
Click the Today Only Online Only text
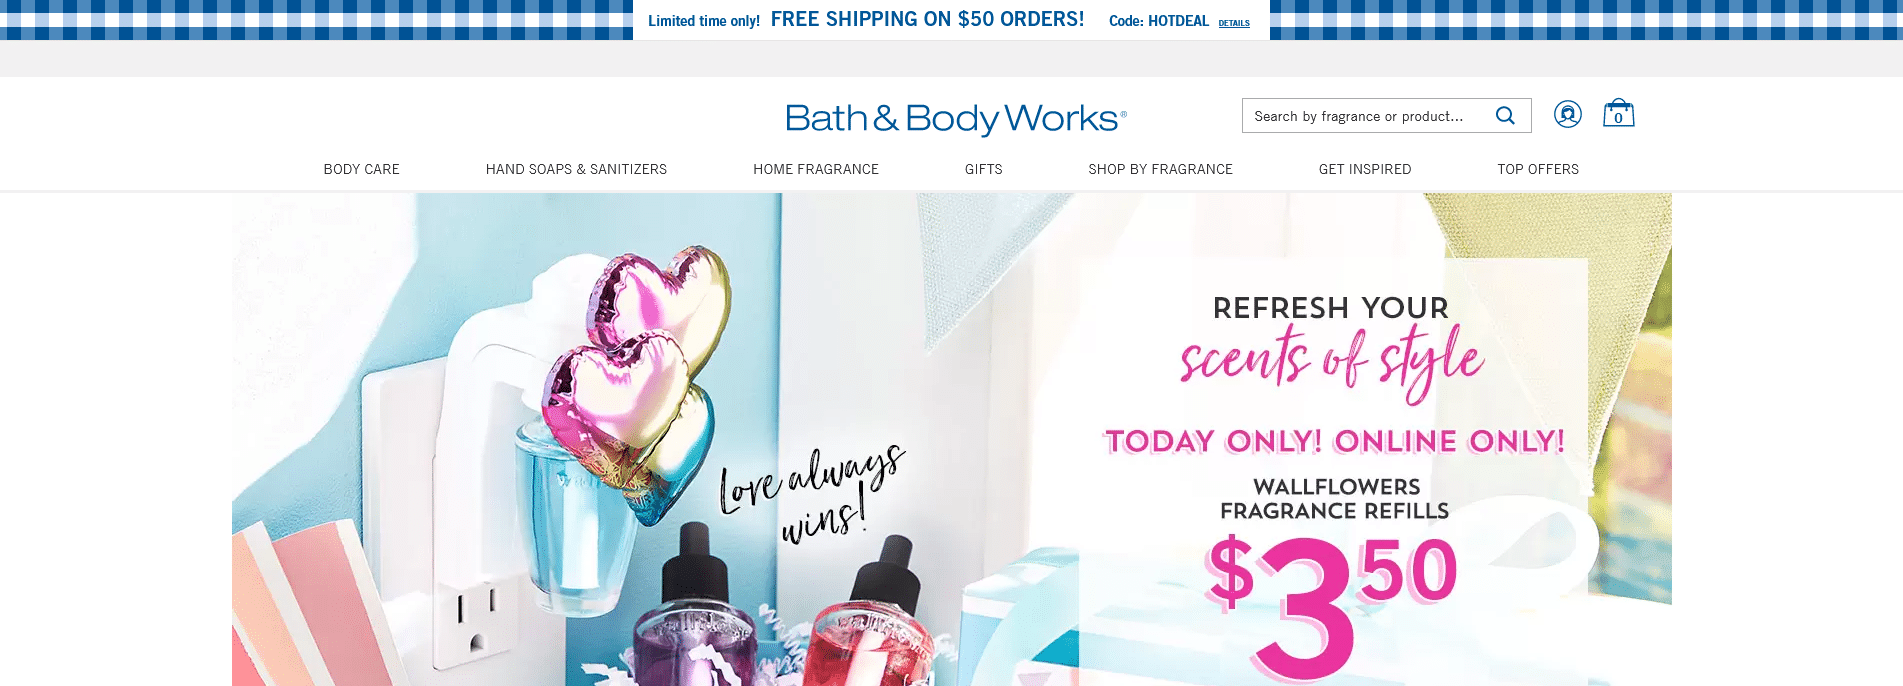tap(1335, 441)
